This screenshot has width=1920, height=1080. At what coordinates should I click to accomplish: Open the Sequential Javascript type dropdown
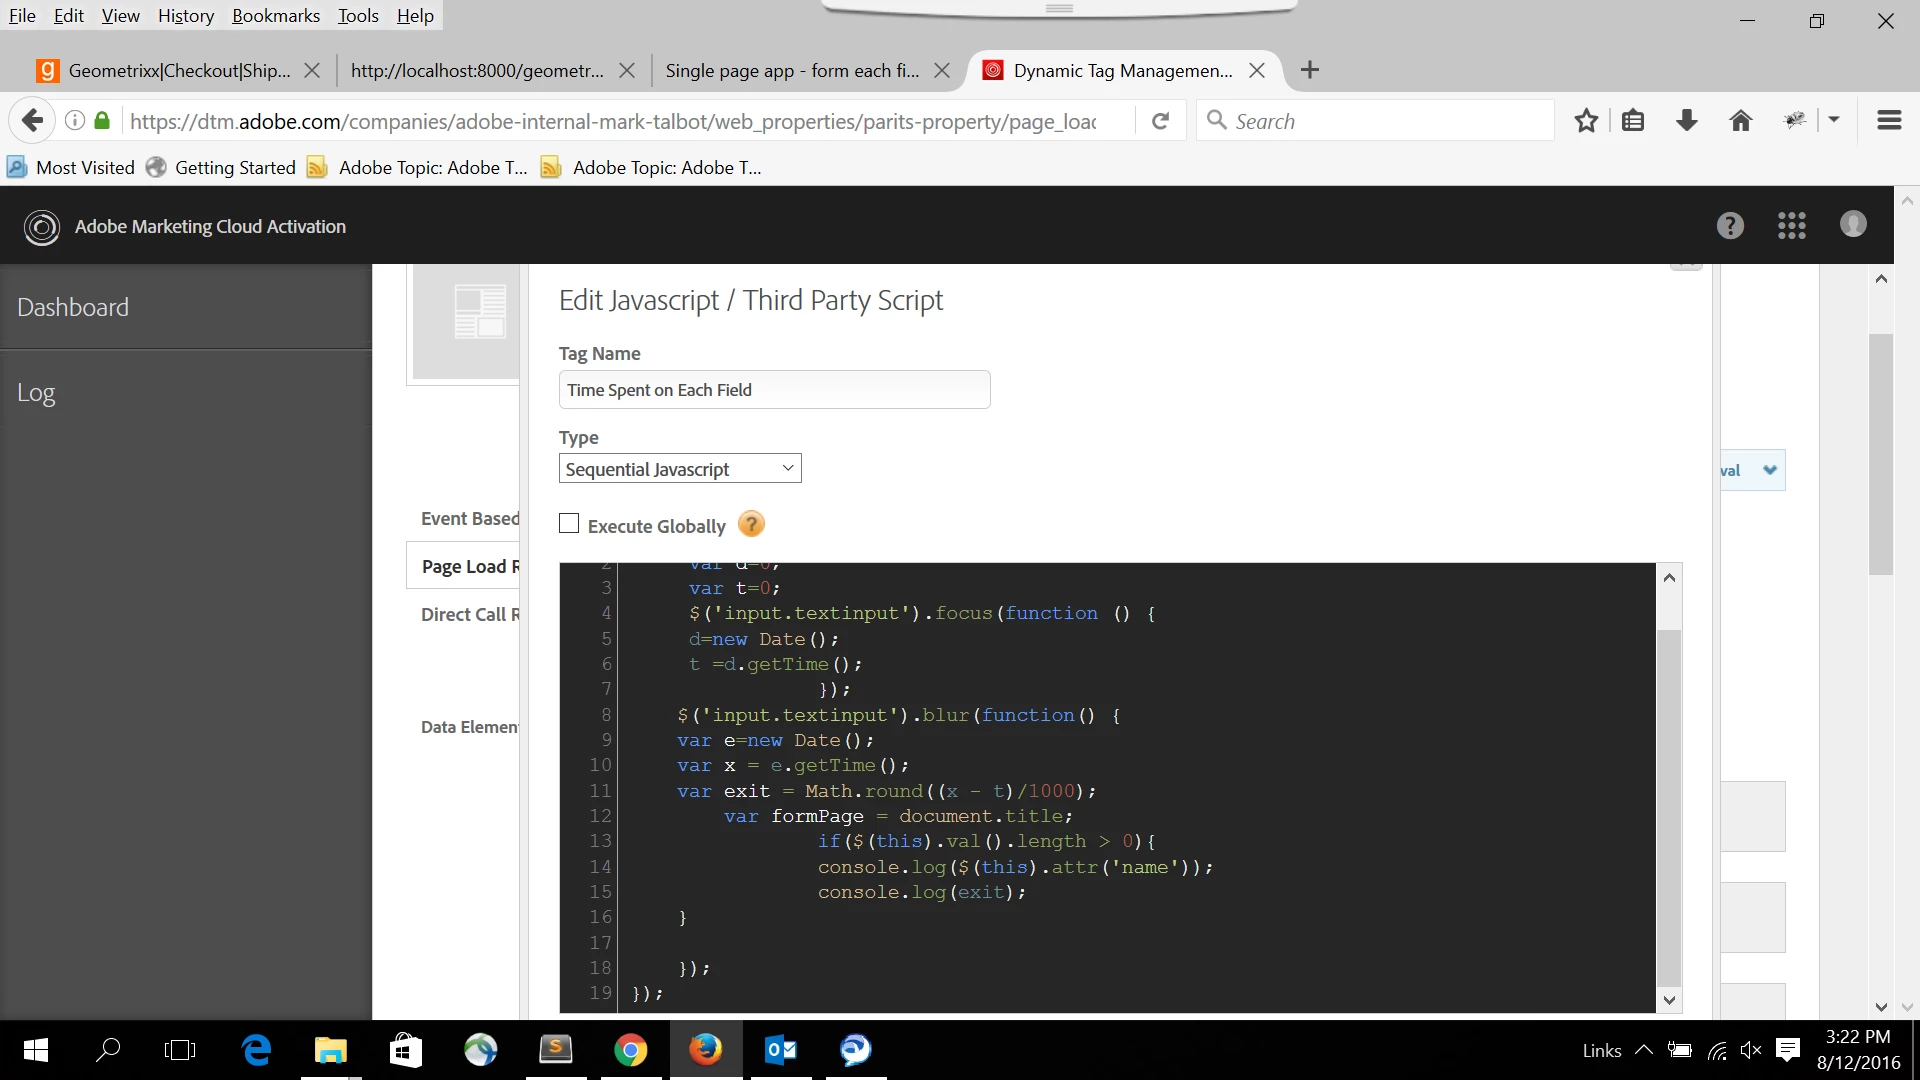pos(680,469)
